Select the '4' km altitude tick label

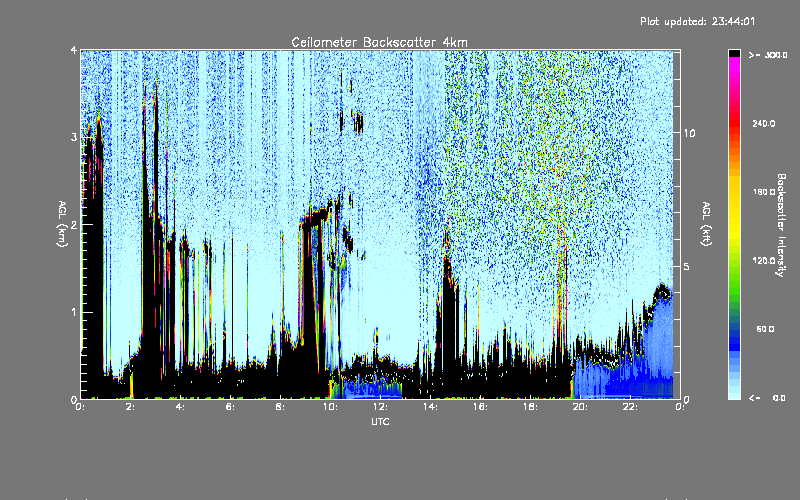74,50
